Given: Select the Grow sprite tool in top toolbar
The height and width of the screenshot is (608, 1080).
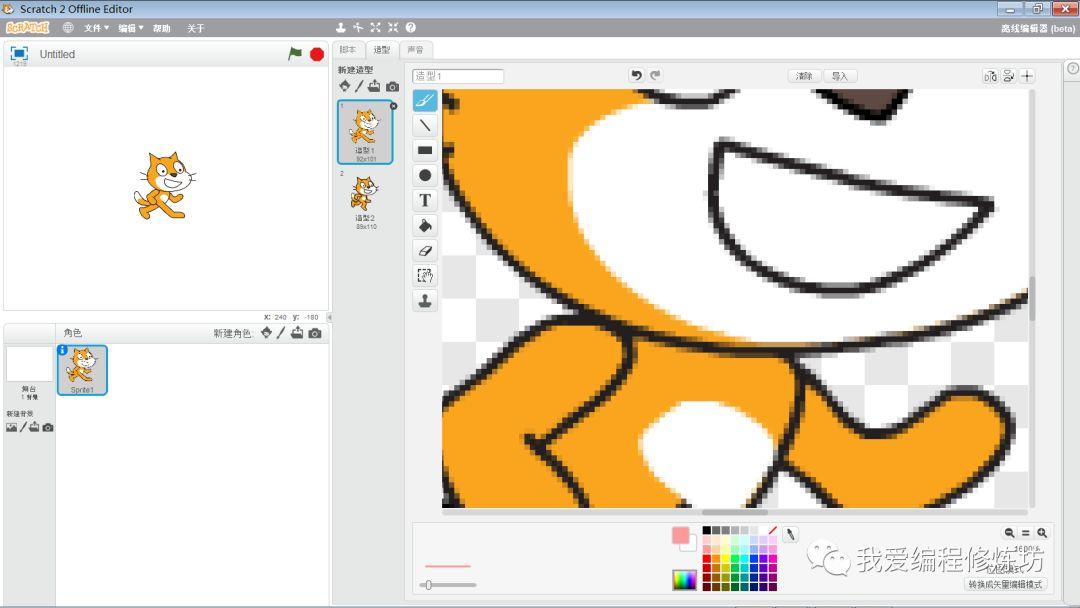Looking at the screenshot, I should pos(375,28).
